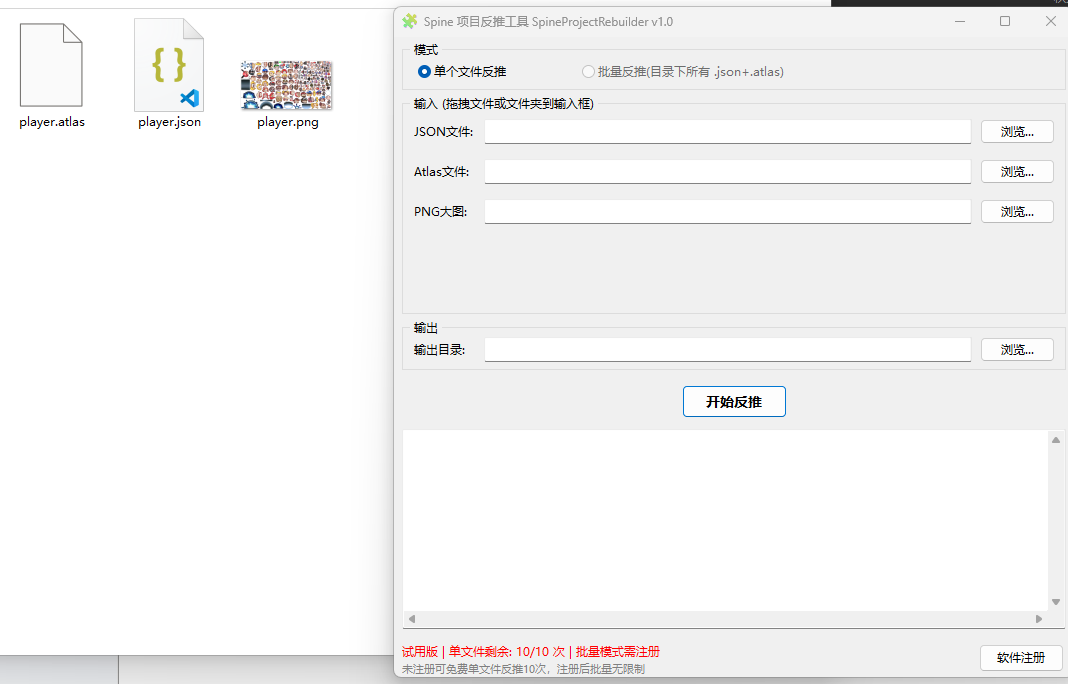Image resolution: width=1068 pixels, height=684 pixels.
Task: Click the empty log output area
Action: (x=725, y=520)
